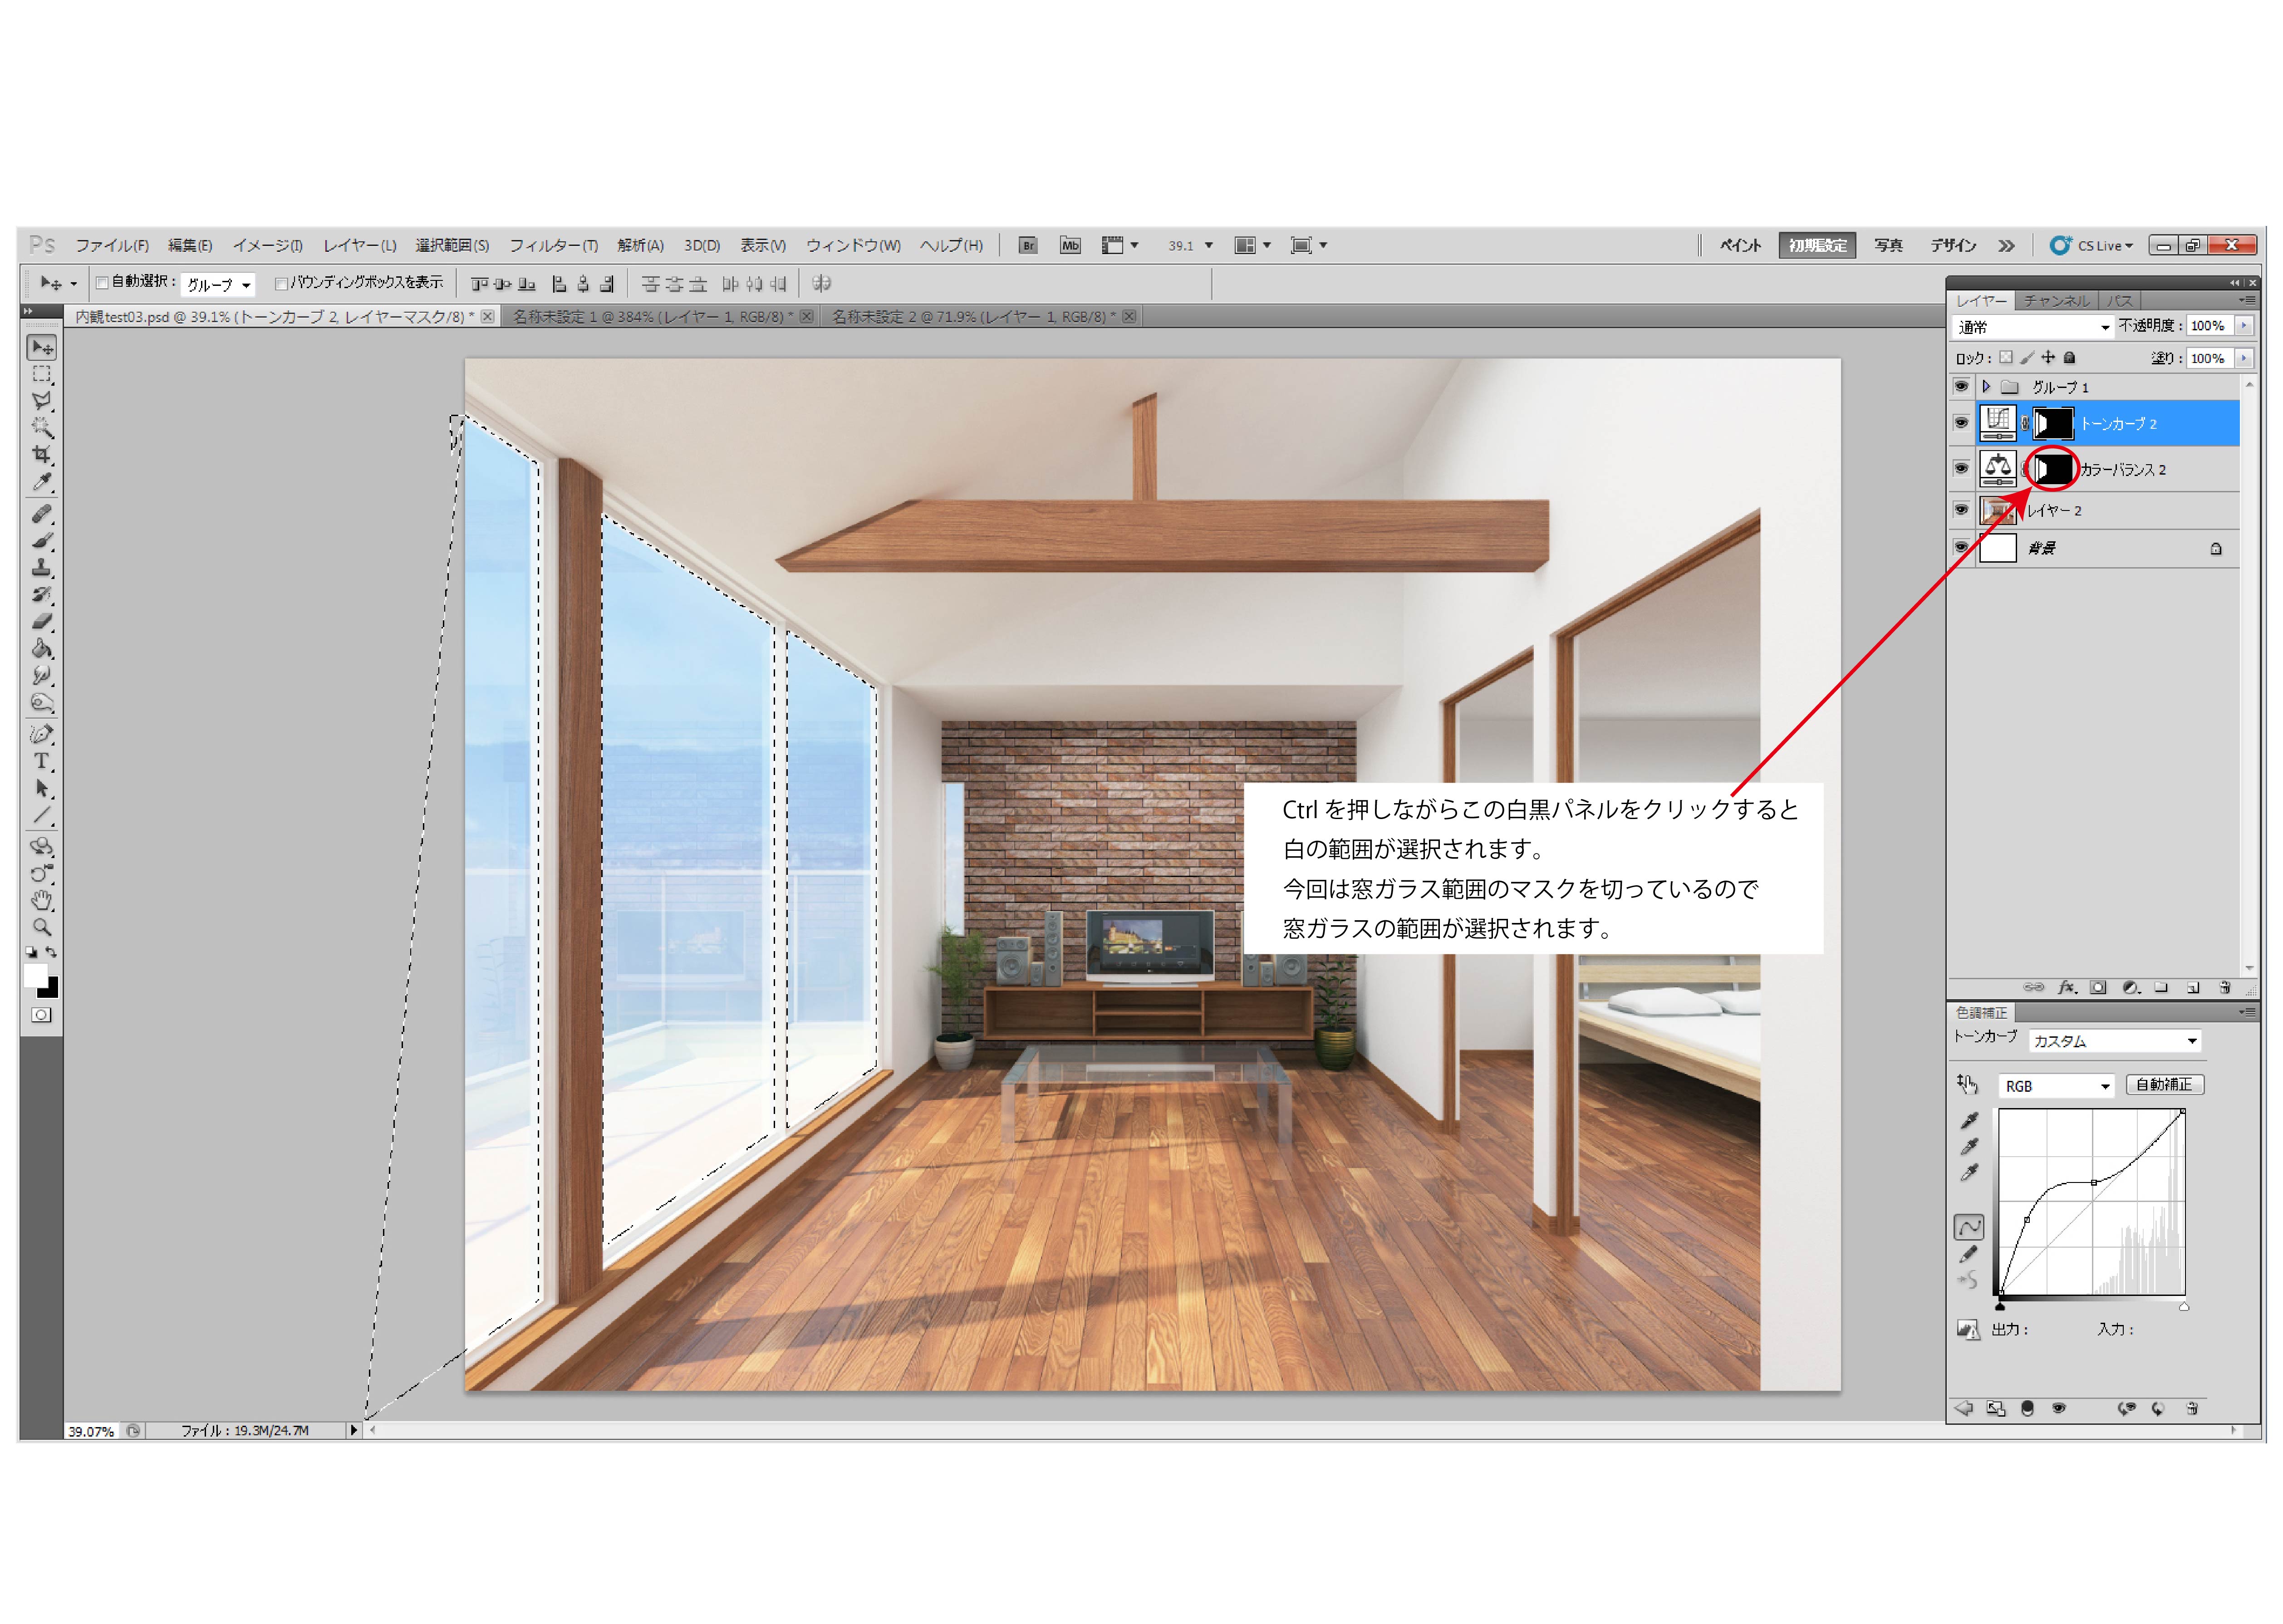Select the Crop tool
Image resolution: width=2283 pixels, height=1624 pixels.
click(x=41, y=455)
